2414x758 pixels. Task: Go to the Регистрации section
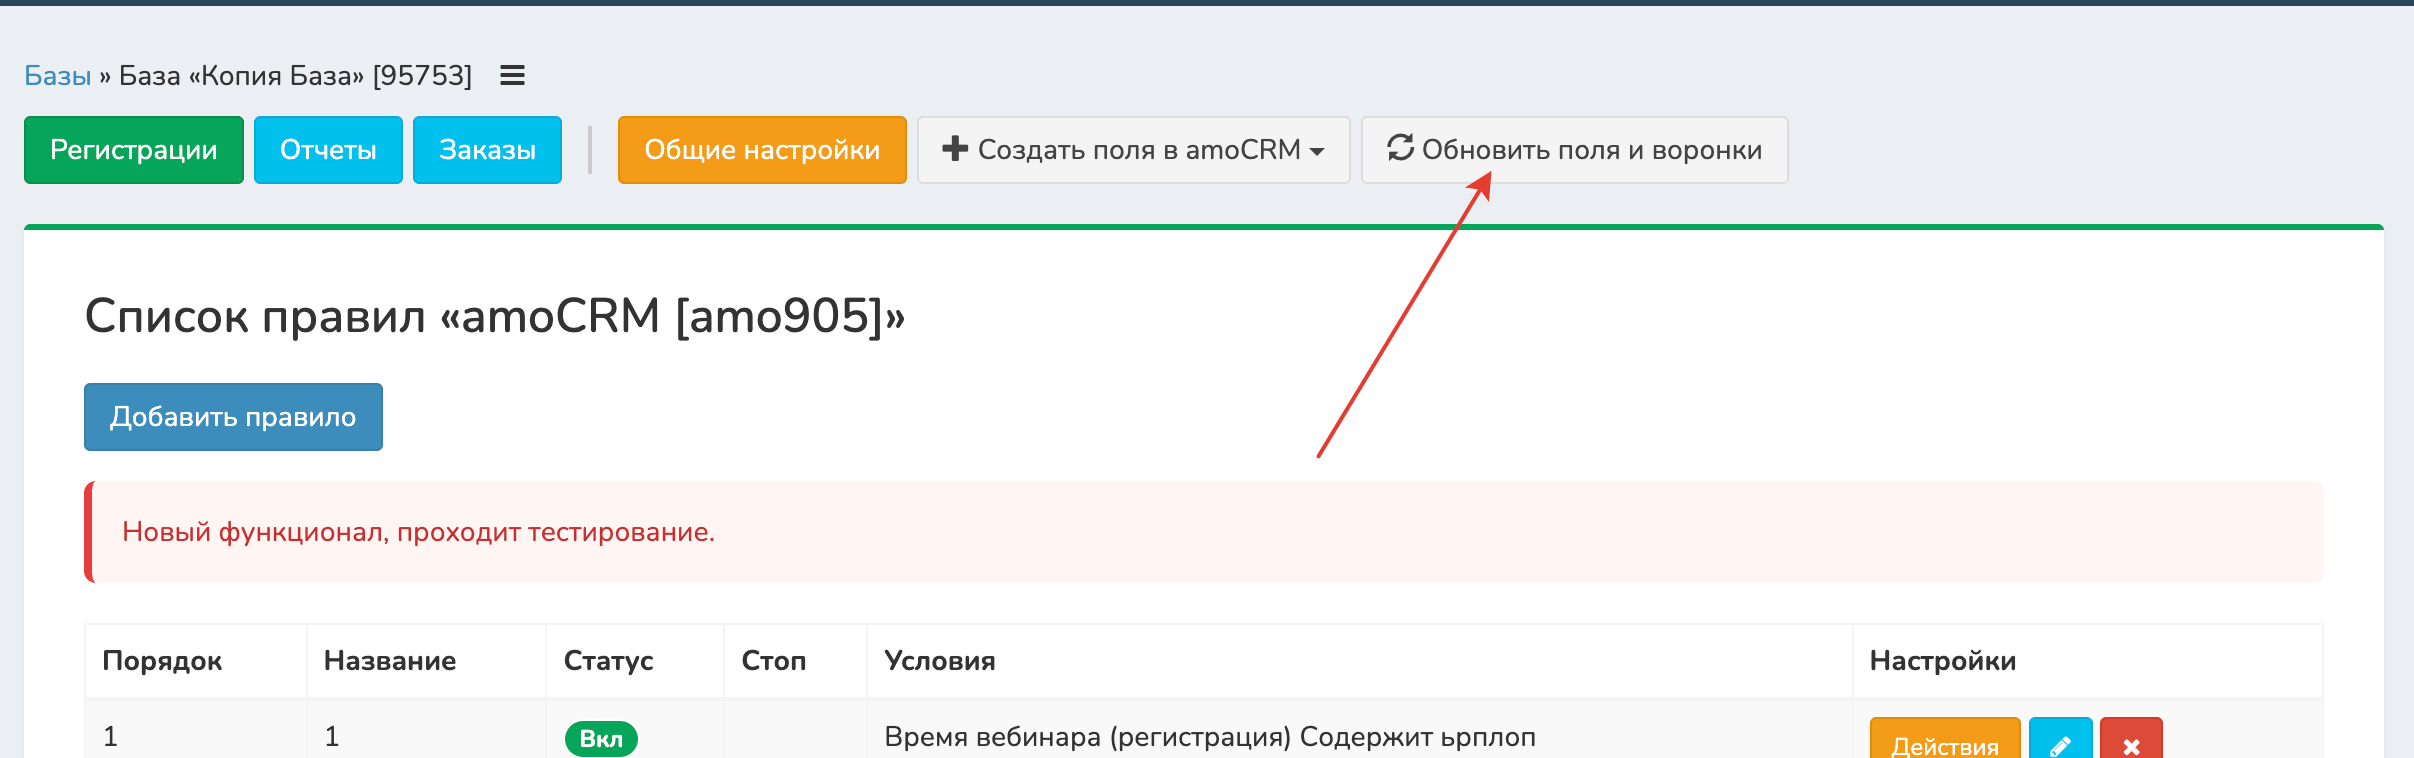tap(133, 150)
